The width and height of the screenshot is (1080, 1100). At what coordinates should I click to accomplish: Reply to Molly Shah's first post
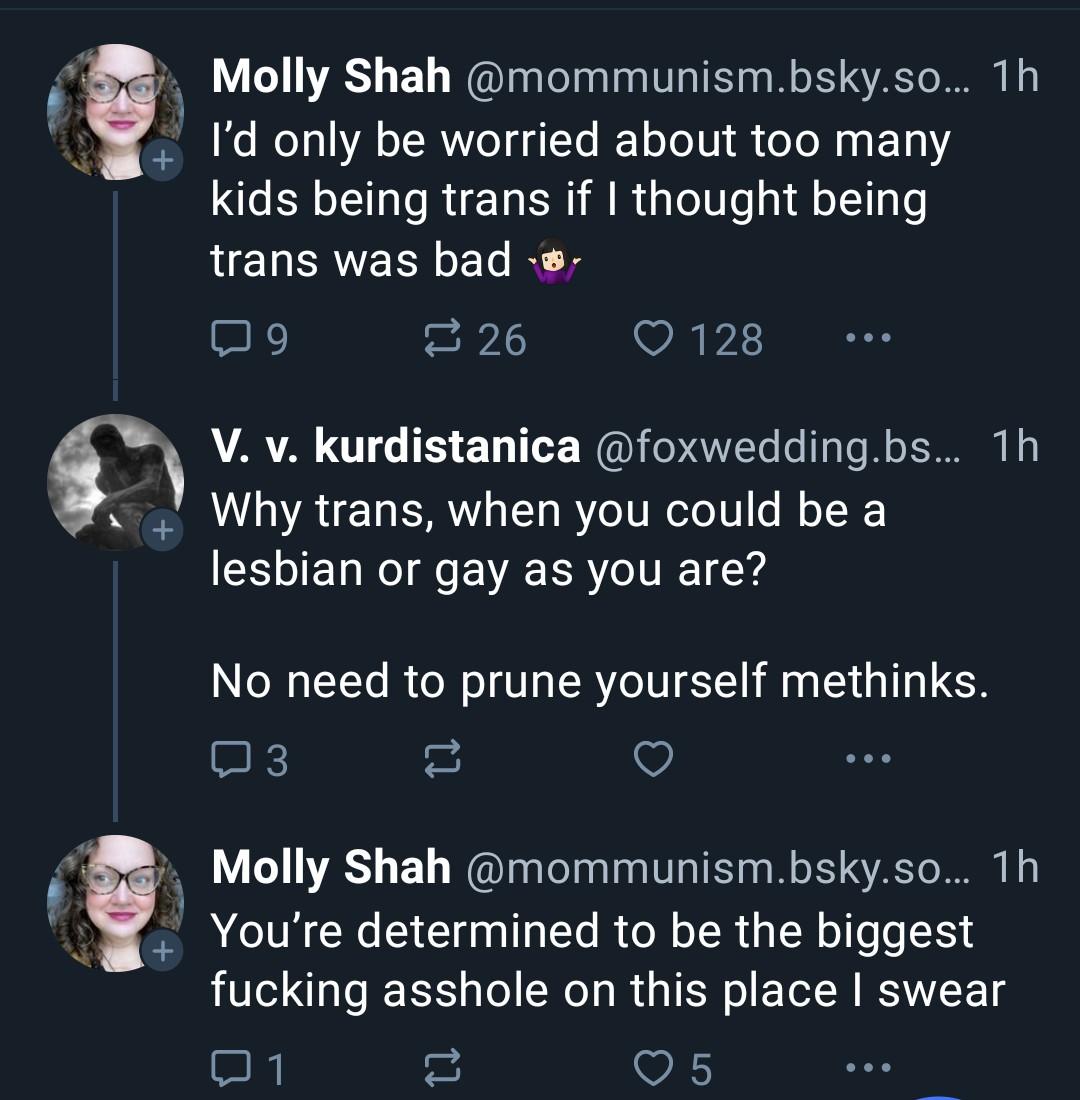[x=231, y=340]
